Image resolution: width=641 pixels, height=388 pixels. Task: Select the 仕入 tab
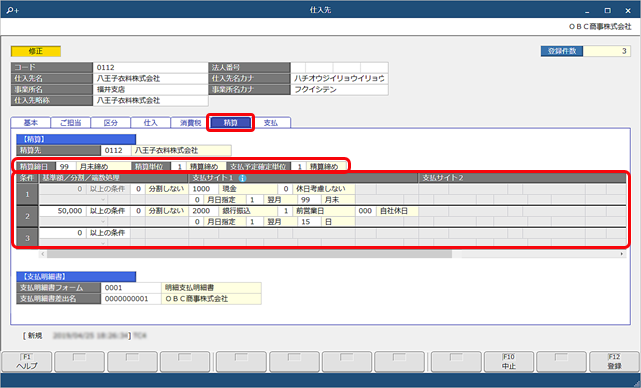coord(150,123)
